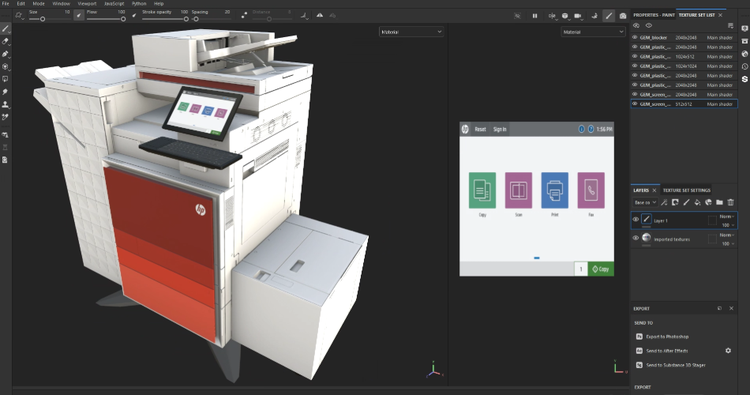
Task: Switch to the Texture Set List tab
Action: [696, 15]
